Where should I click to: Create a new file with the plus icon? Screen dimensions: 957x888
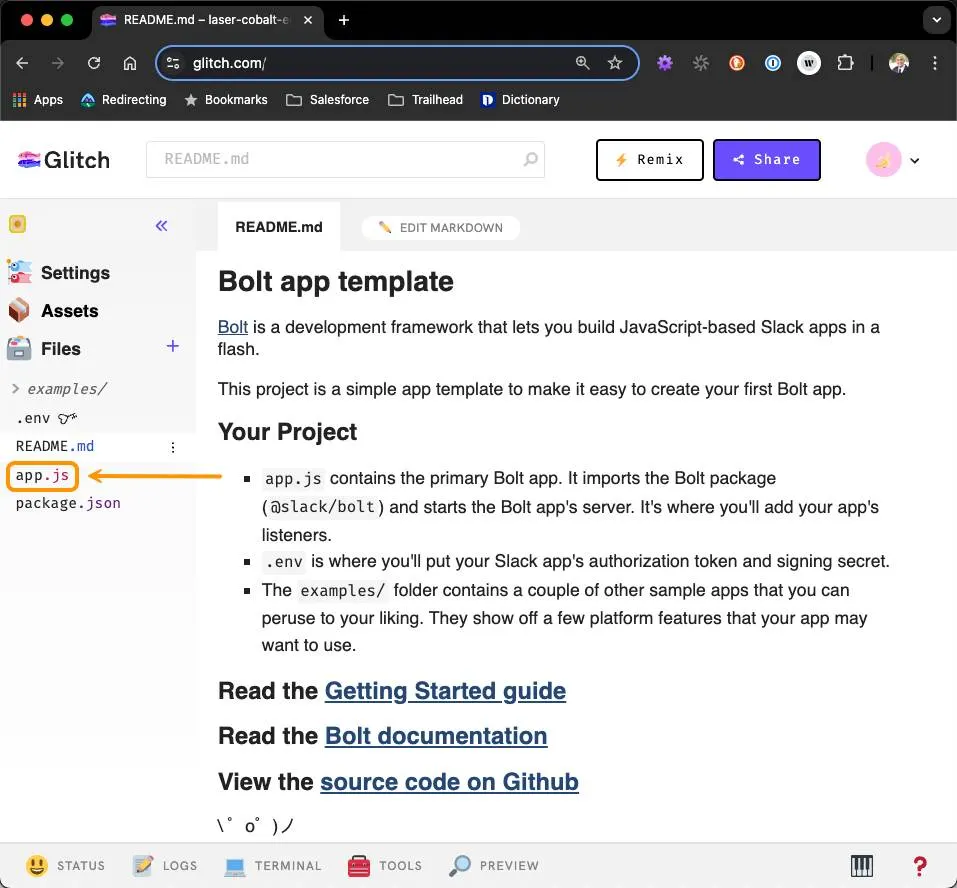(172, 346)
